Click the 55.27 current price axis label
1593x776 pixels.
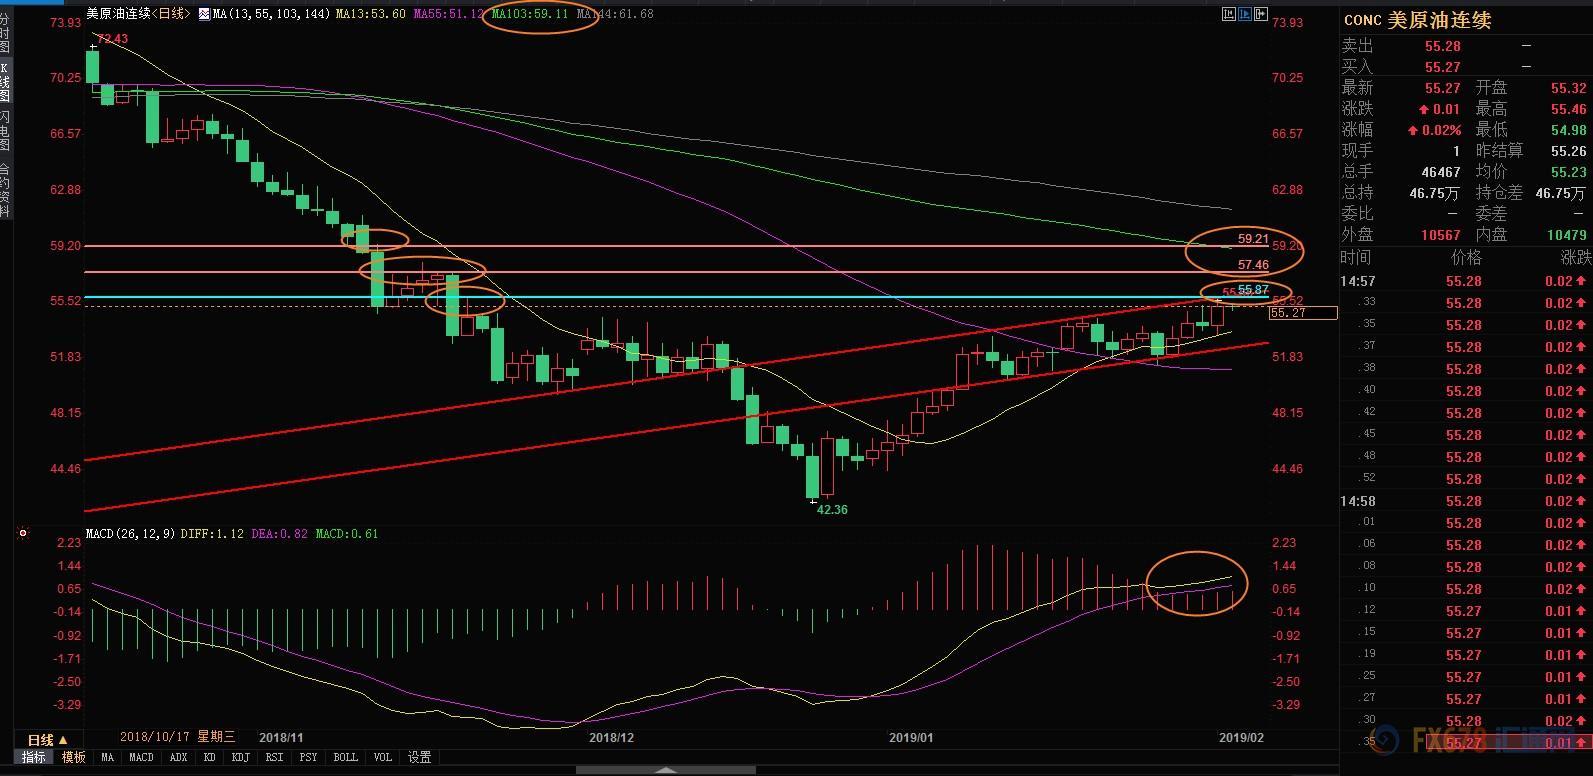tap(1302, 313)
